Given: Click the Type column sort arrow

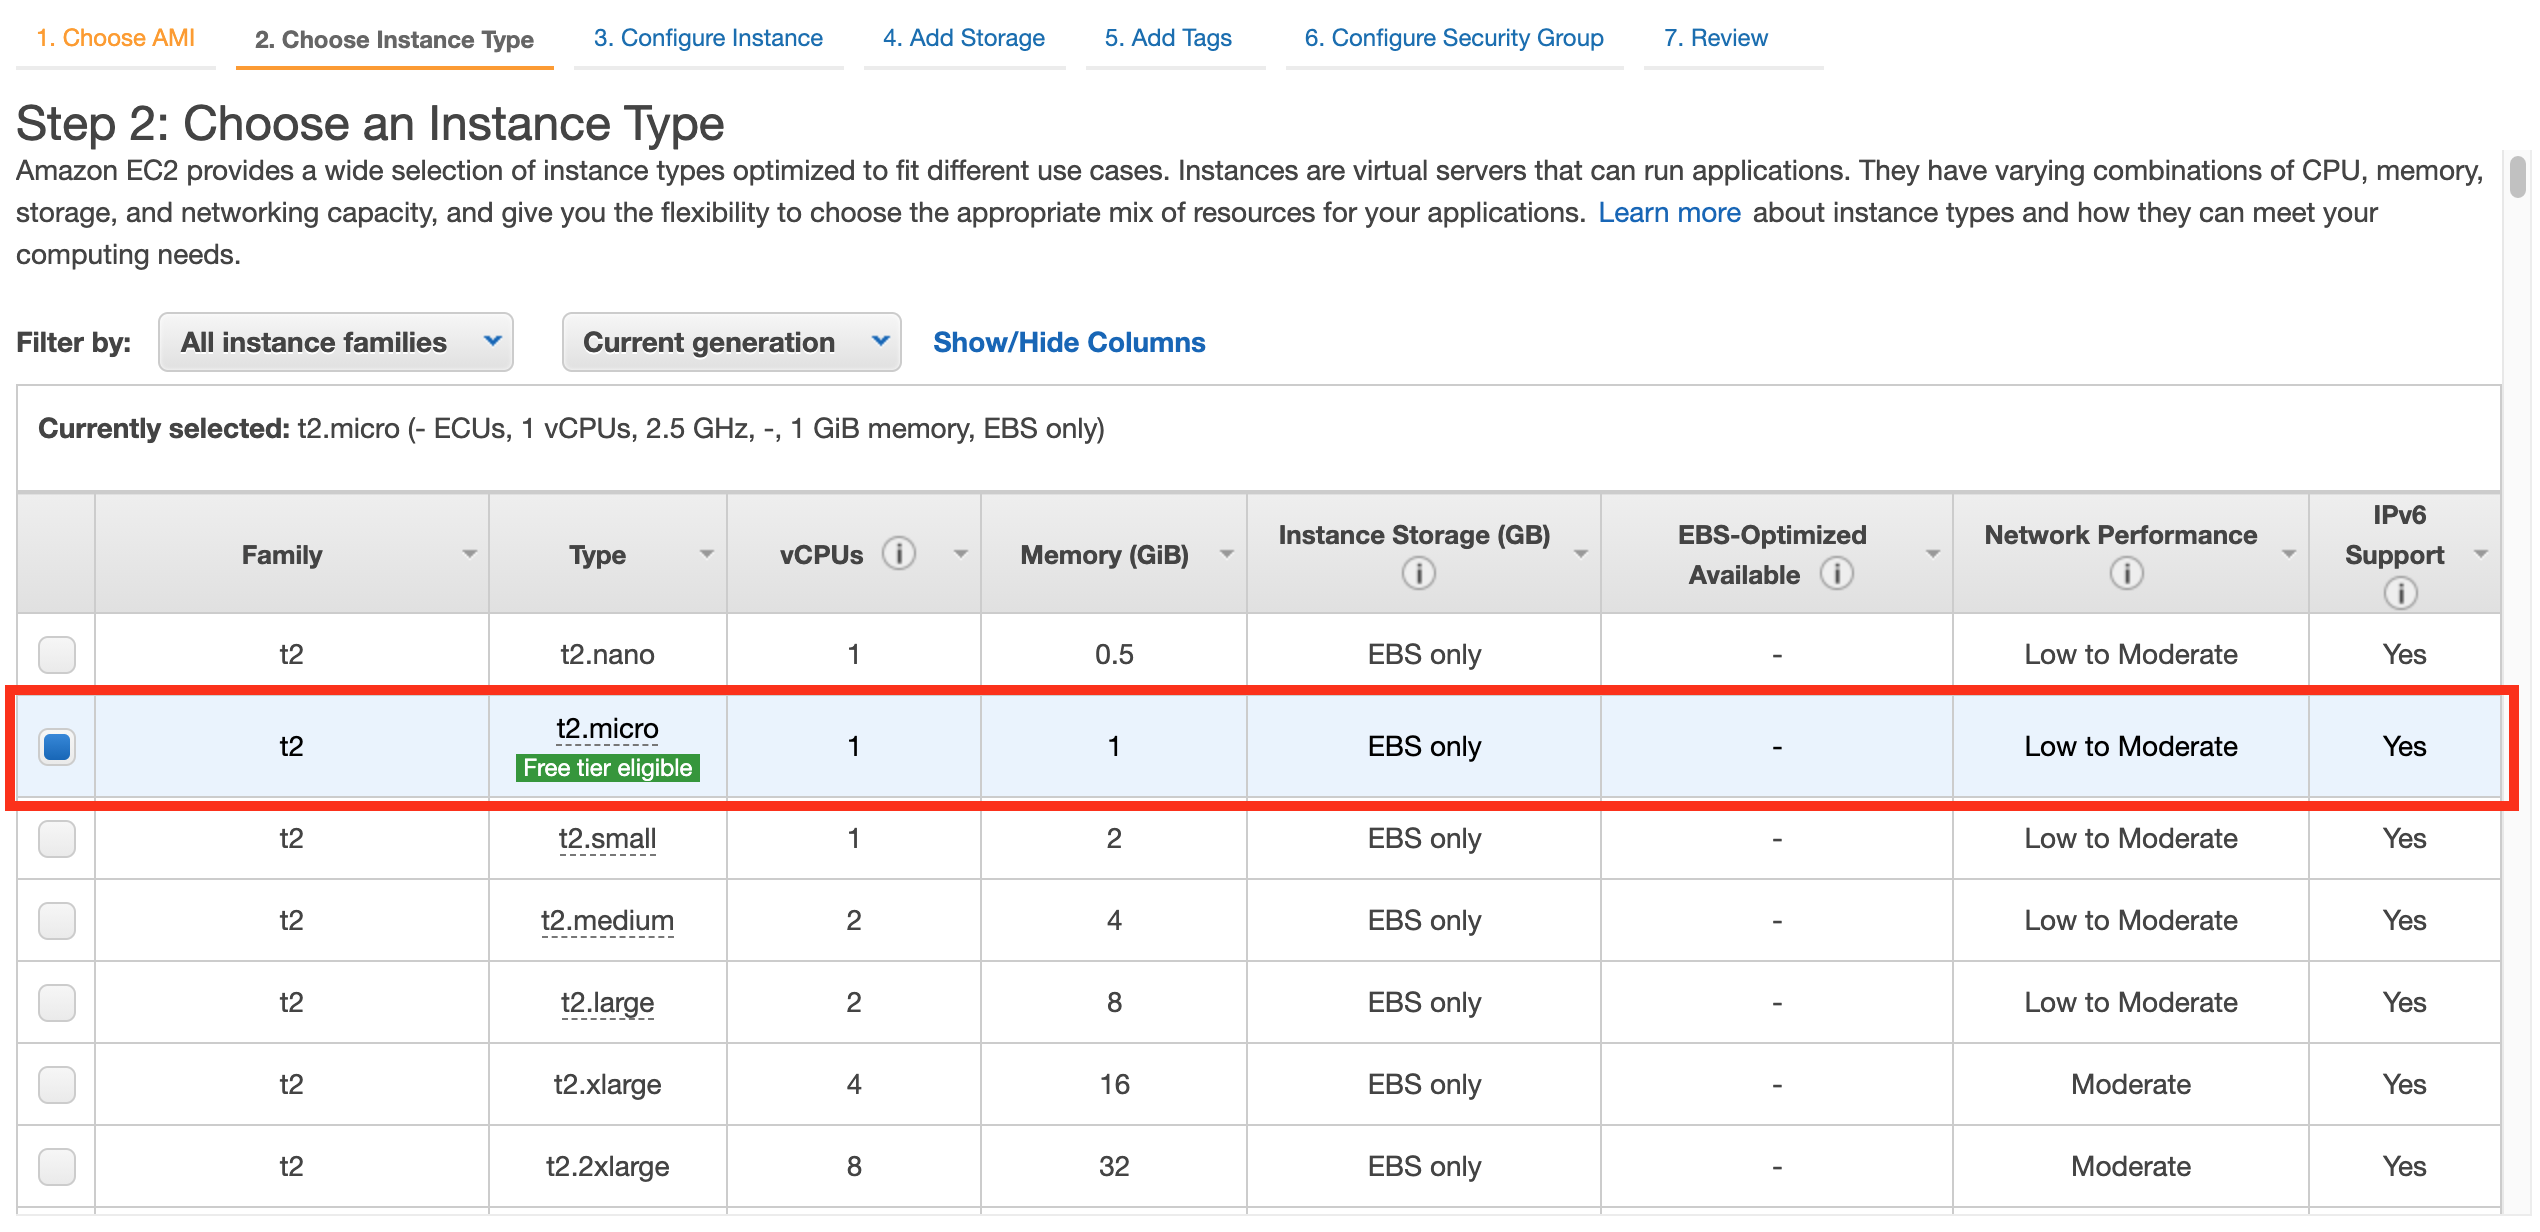Looking at the screenshot, I should [x=707, y=554].
